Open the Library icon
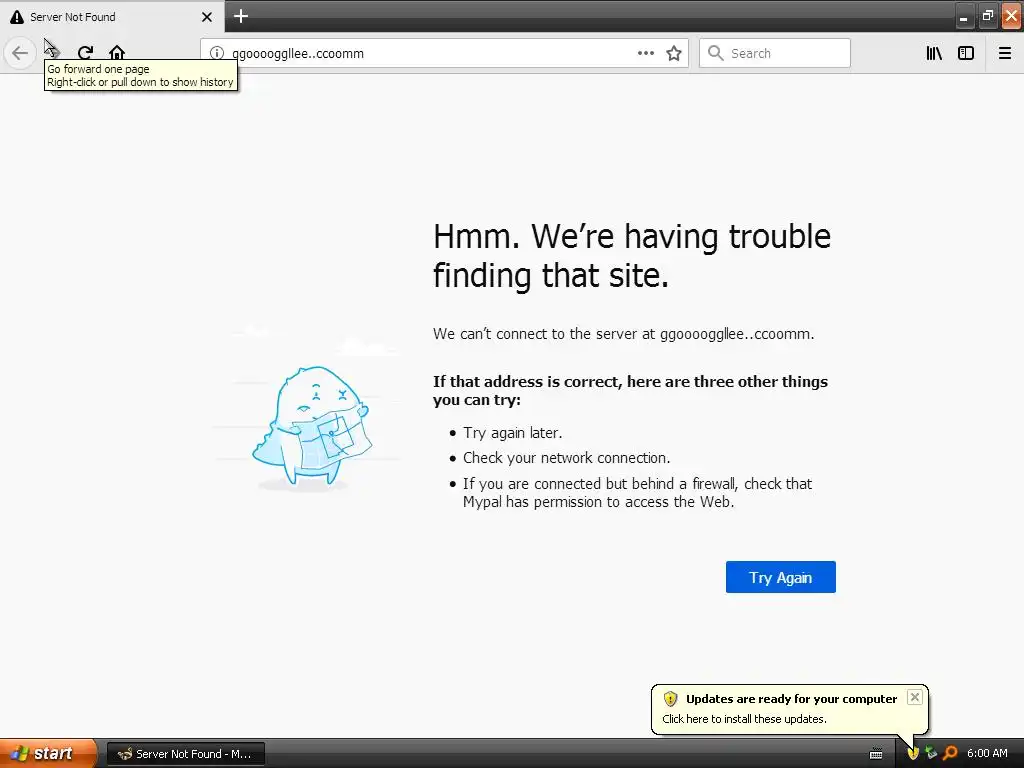 pyautogui.click(x=934, y=53)
